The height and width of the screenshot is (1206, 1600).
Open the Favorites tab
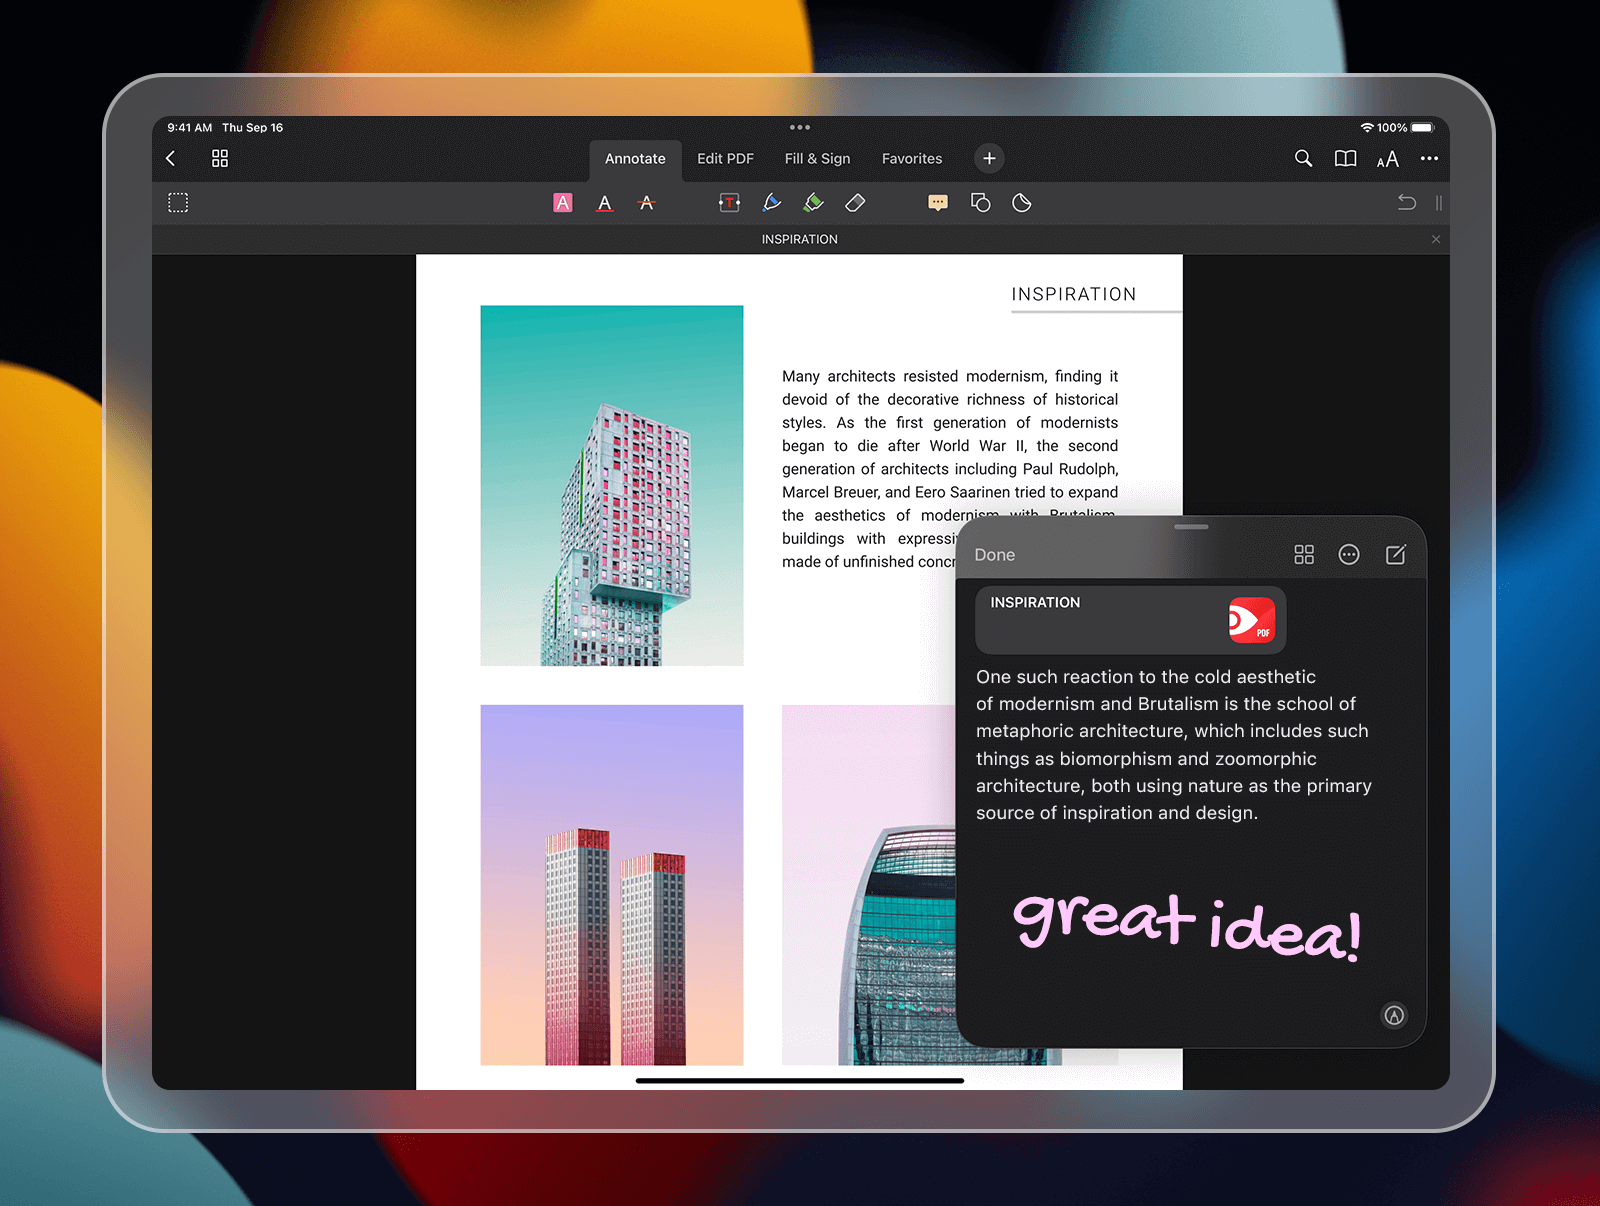click(912, 159)
